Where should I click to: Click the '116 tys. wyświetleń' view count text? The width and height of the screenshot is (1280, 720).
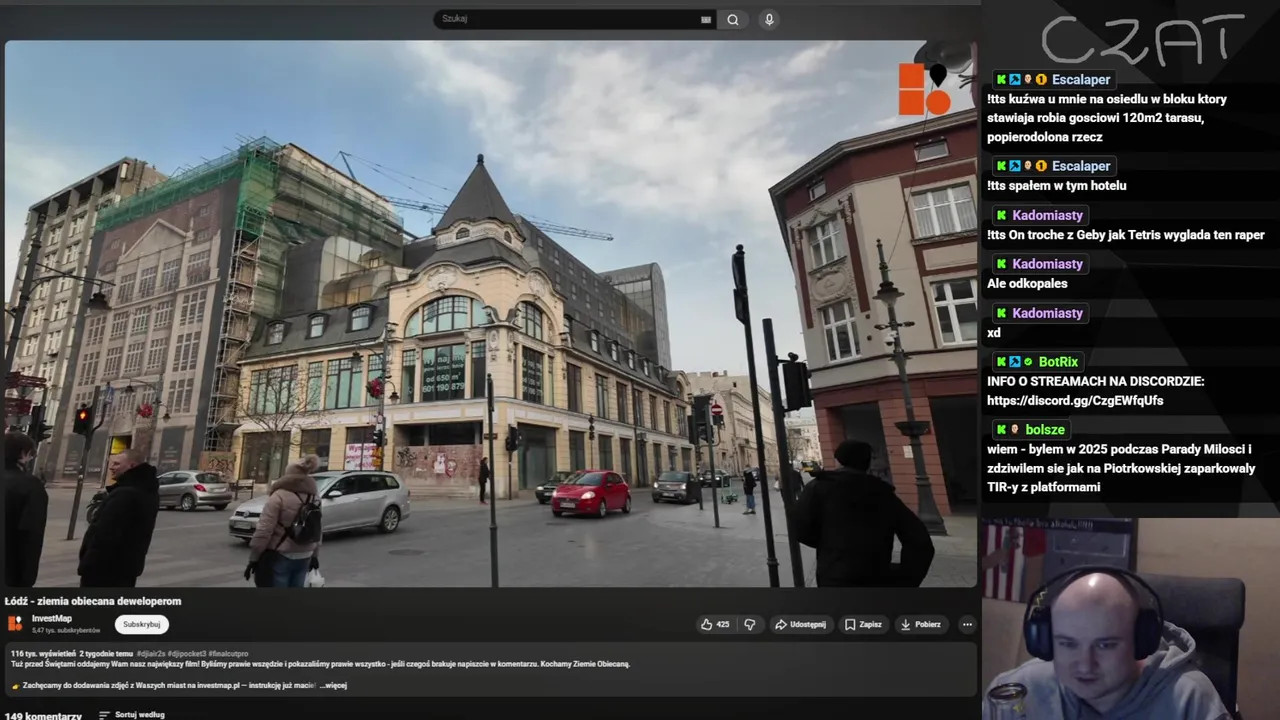click(x=43, y=653)
